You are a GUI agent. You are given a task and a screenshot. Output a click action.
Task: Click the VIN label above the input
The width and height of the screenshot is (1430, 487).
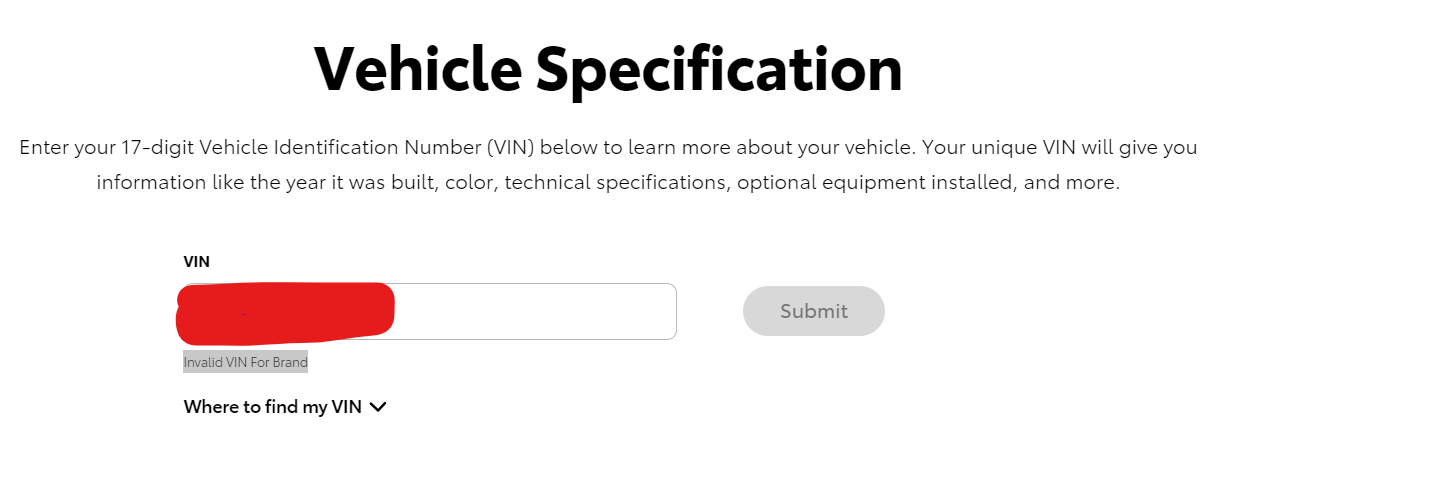(x=196, y=262)
